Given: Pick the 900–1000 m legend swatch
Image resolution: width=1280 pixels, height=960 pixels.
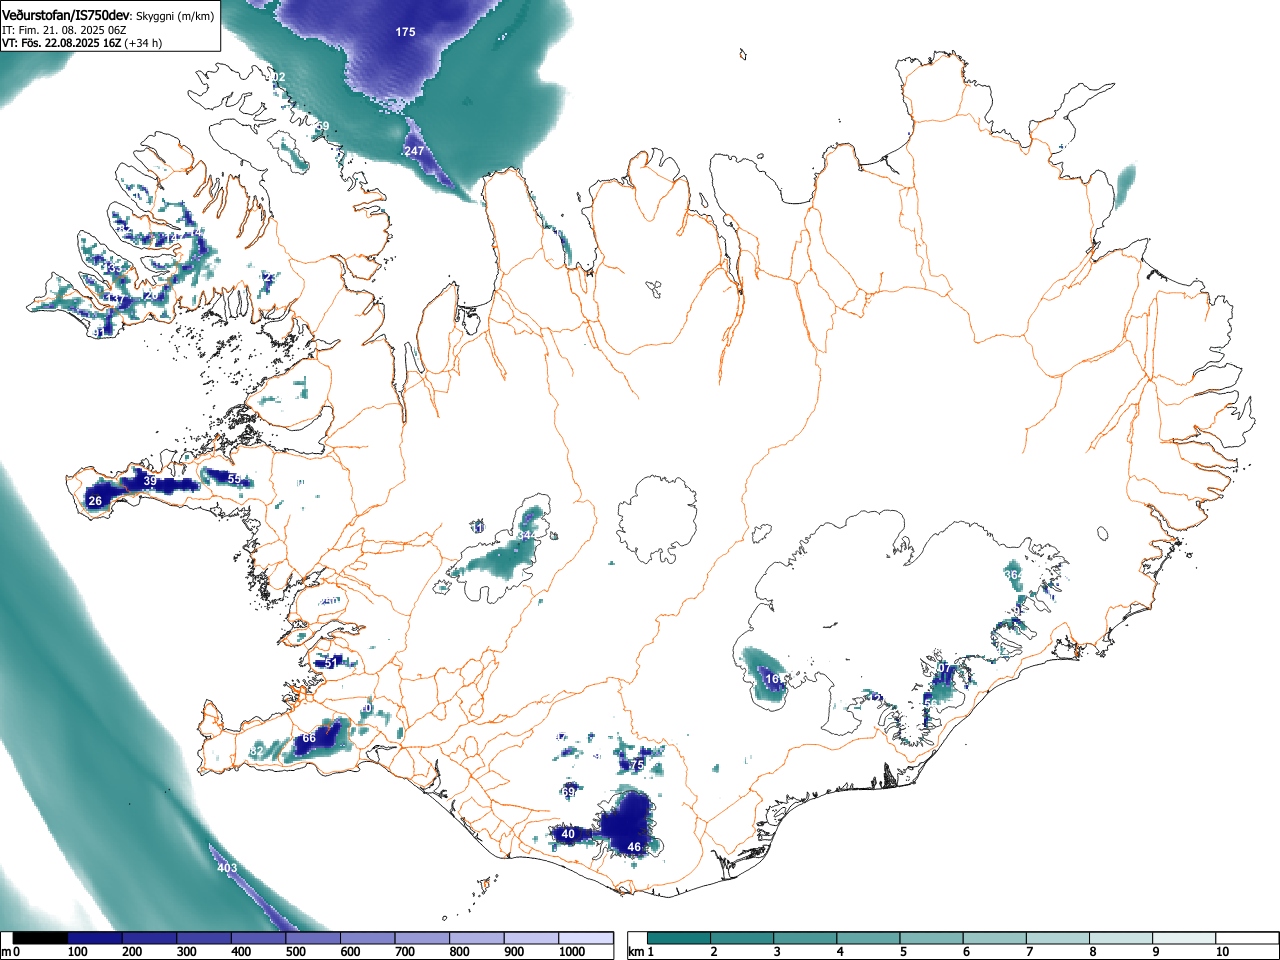Looking at the screenshot, I should (531, 938).
